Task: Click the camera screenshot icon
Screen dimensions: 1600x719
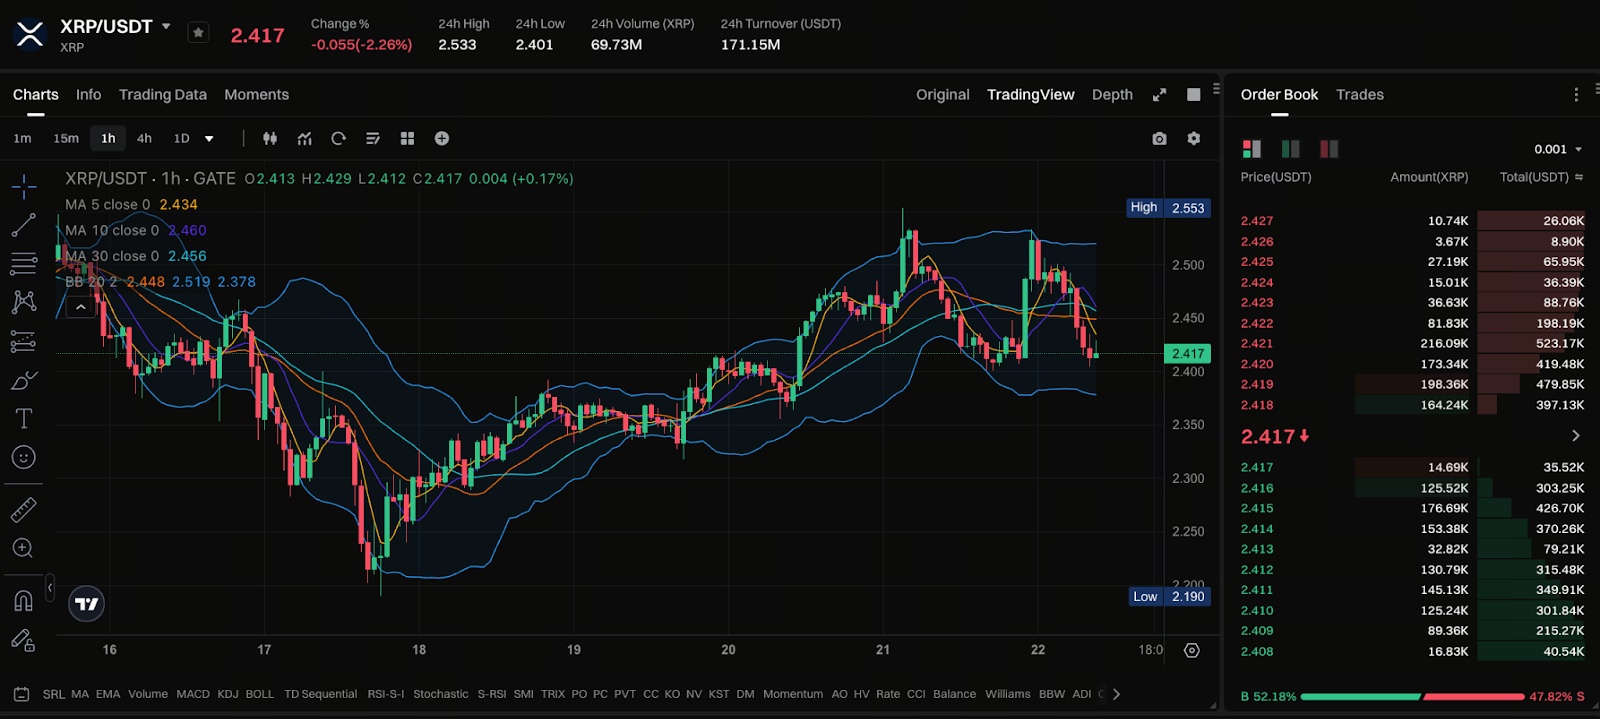Action: coord(1159,139)
